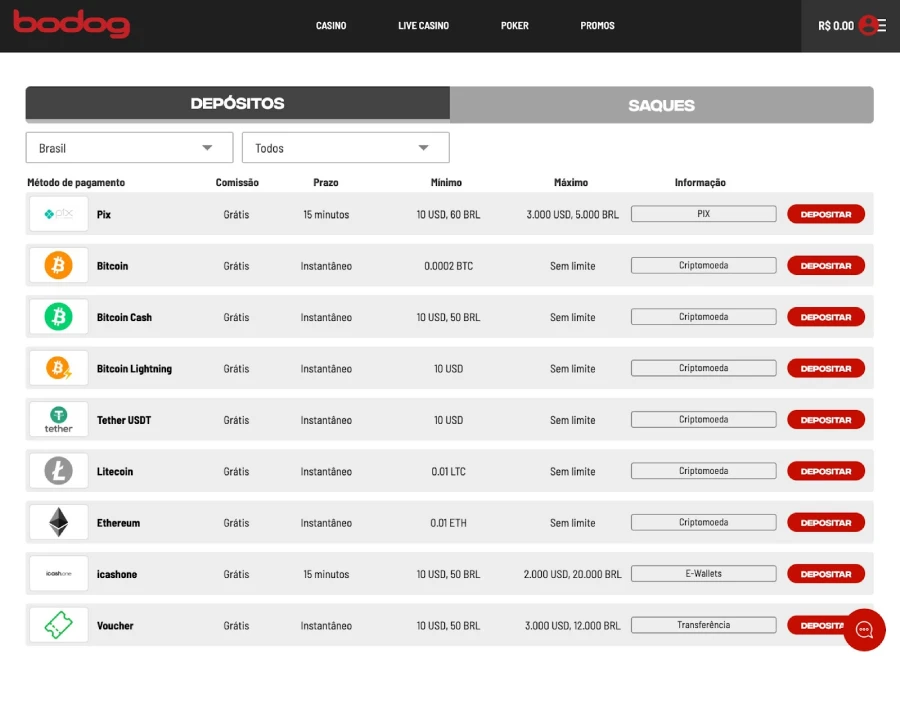
Task: Go to the Poker section
Action: (x=515, y=26)
